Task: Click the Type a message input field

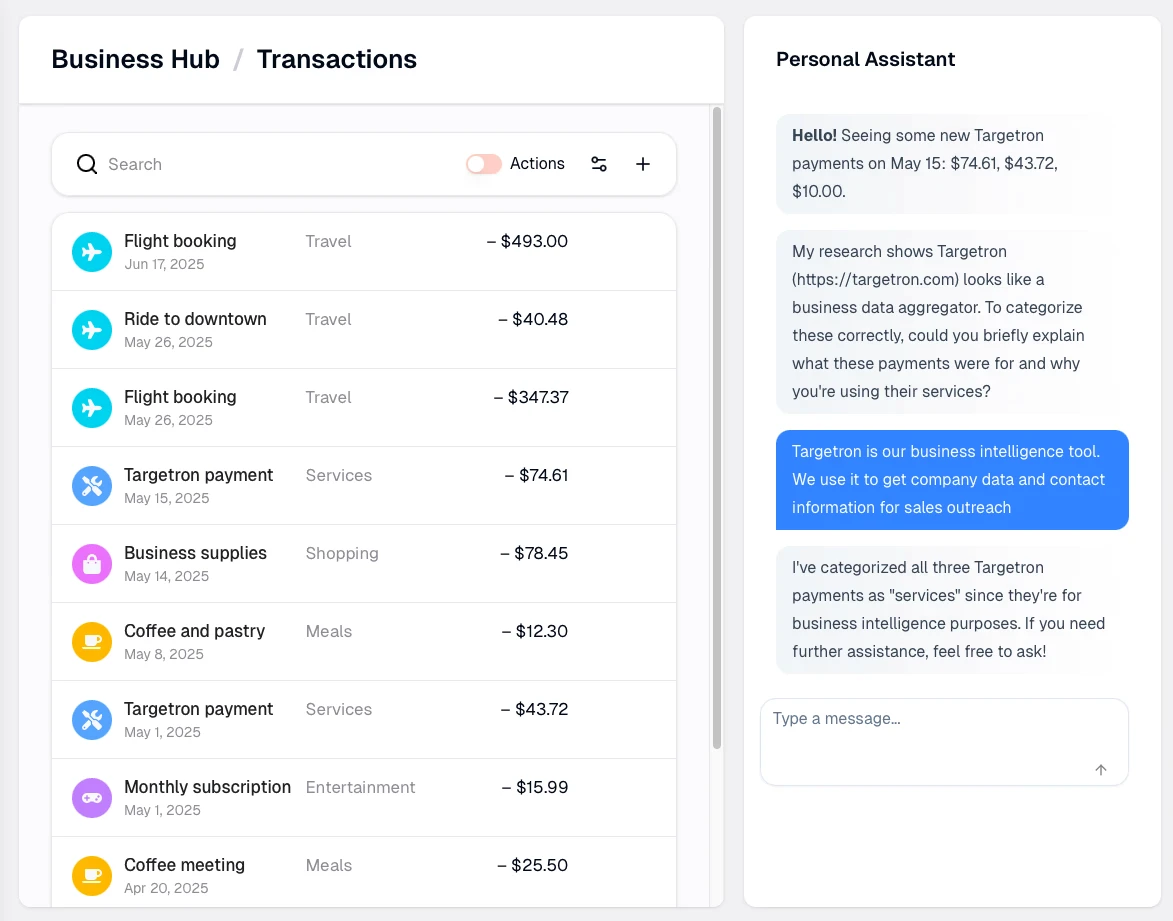Action: click(x=944, y=740)
